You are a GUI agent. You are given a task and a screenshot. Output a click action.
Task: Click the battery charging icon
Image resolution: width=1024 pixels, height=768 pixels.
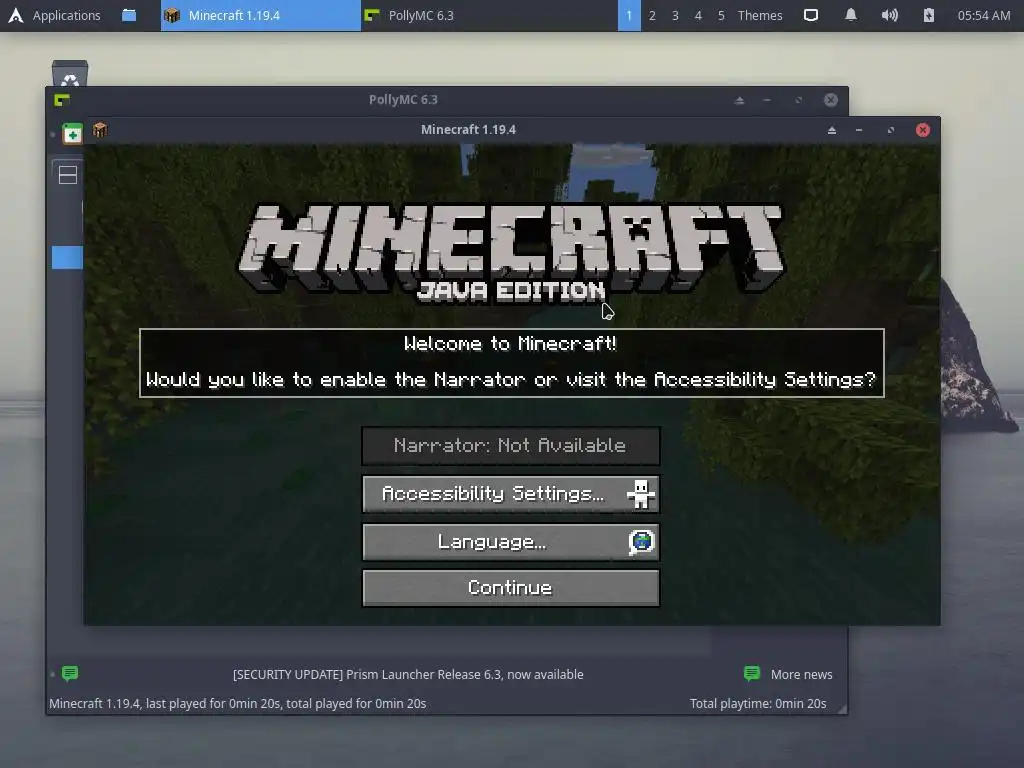point(929,15)
